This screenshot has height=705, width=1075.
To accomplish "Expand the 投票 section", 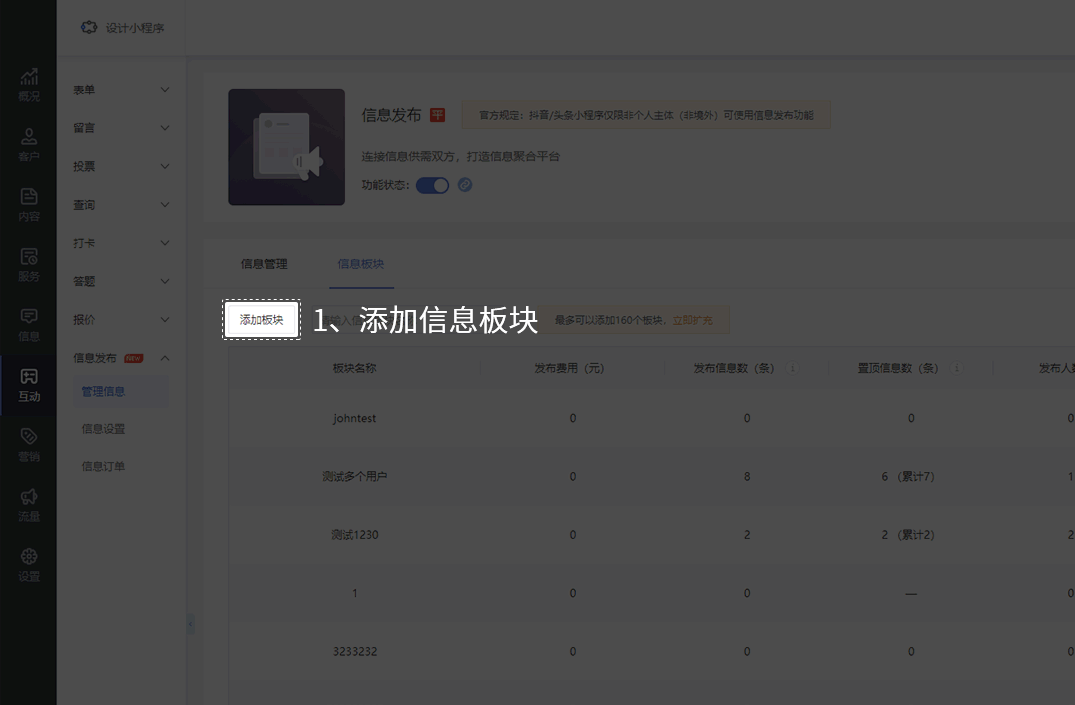I will click(120, 166).
